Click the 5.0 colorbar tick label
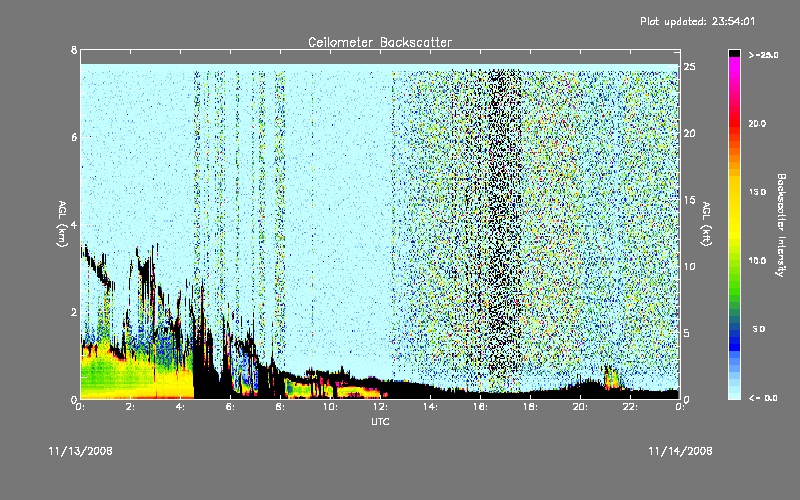The image size is (800, 500). point(759,329)
